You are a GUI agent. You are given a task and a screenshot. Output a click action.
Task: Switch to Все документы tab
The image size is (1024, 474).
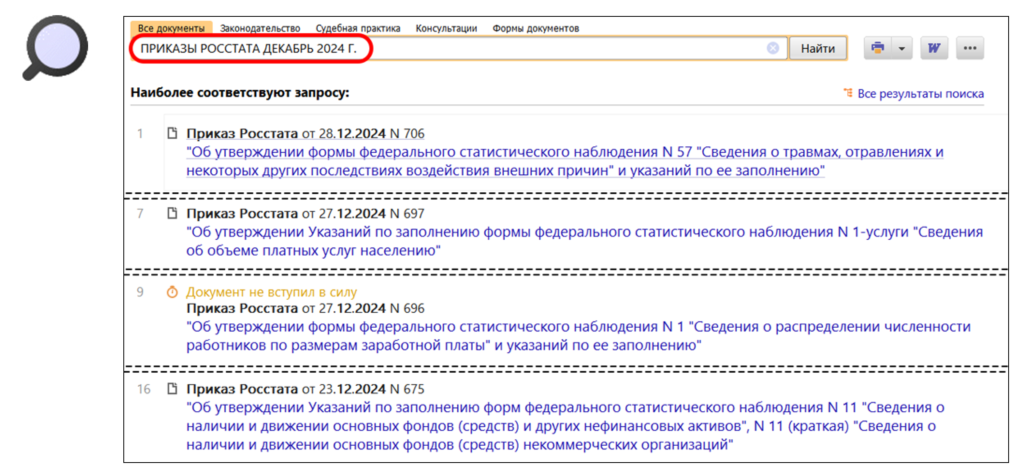(172, 28)
